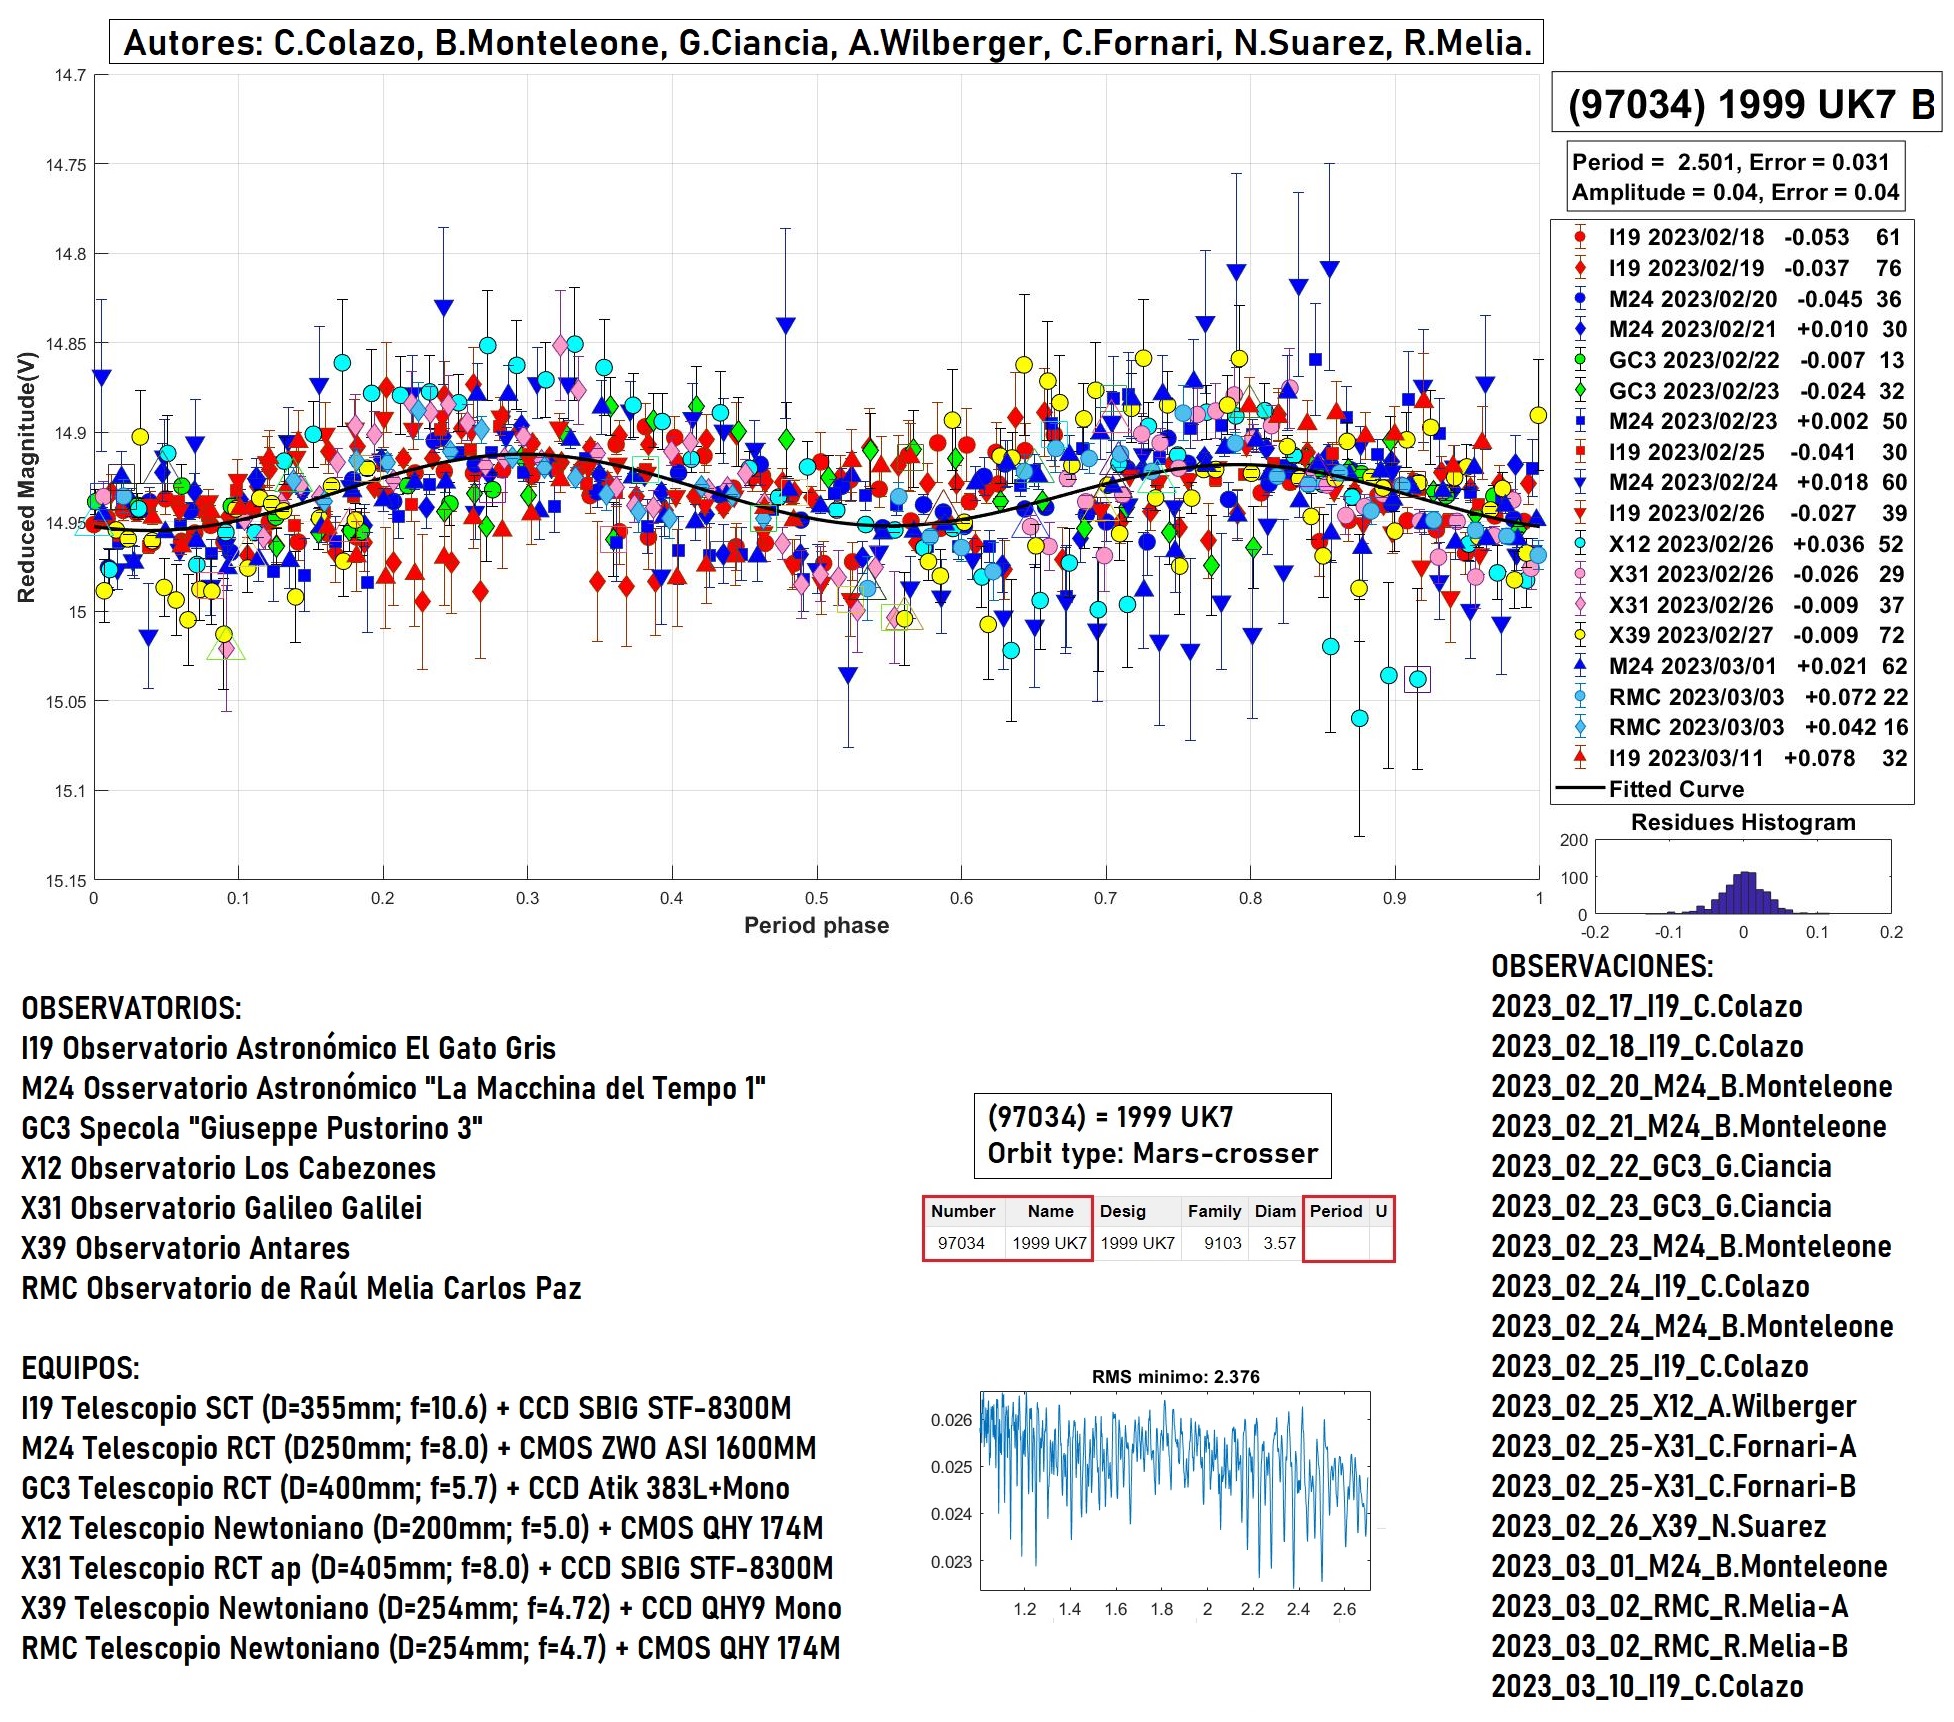1954x1722 pixels.
Task: Click the 'OBSERVATORIOS:' heading
Action: (131, 1007)
